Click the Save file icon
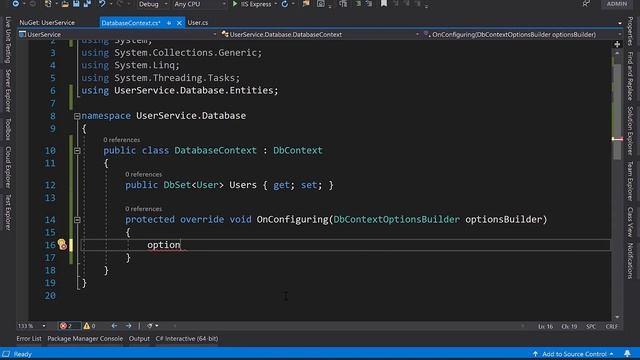Screen dimensions: 640x360 coord(76,4)
